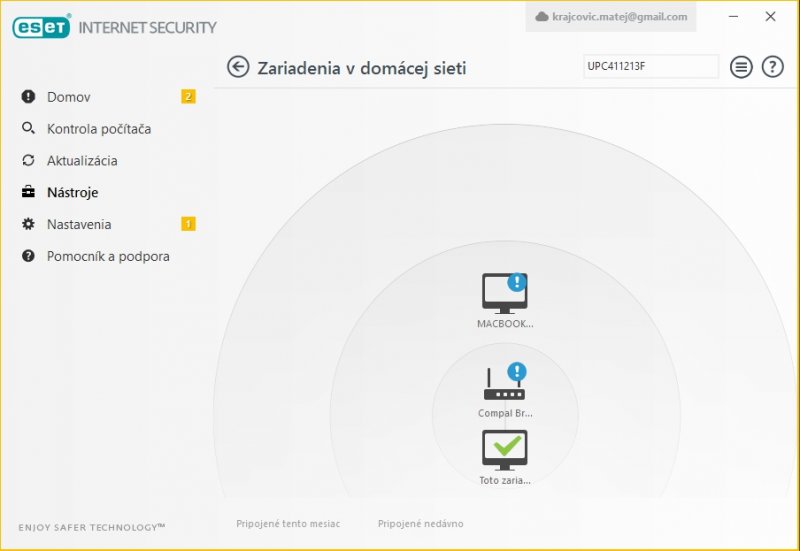The height and width of the screenshot is (551, 800).
Task: Go to Aktualizácia section
Action: point(81,161)
